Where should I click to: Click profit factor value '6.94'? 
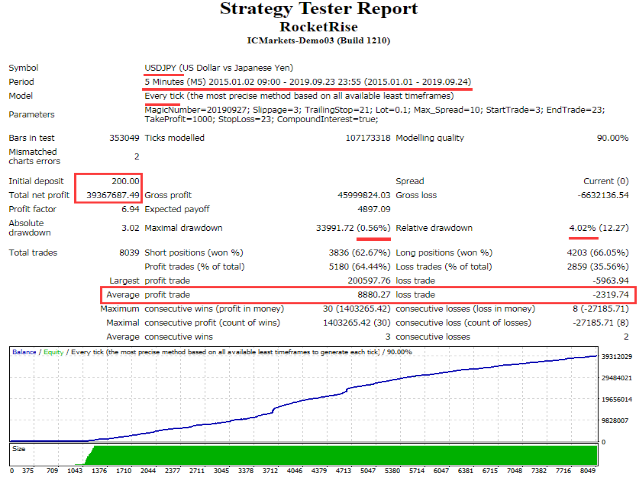(x=130, y=209)
